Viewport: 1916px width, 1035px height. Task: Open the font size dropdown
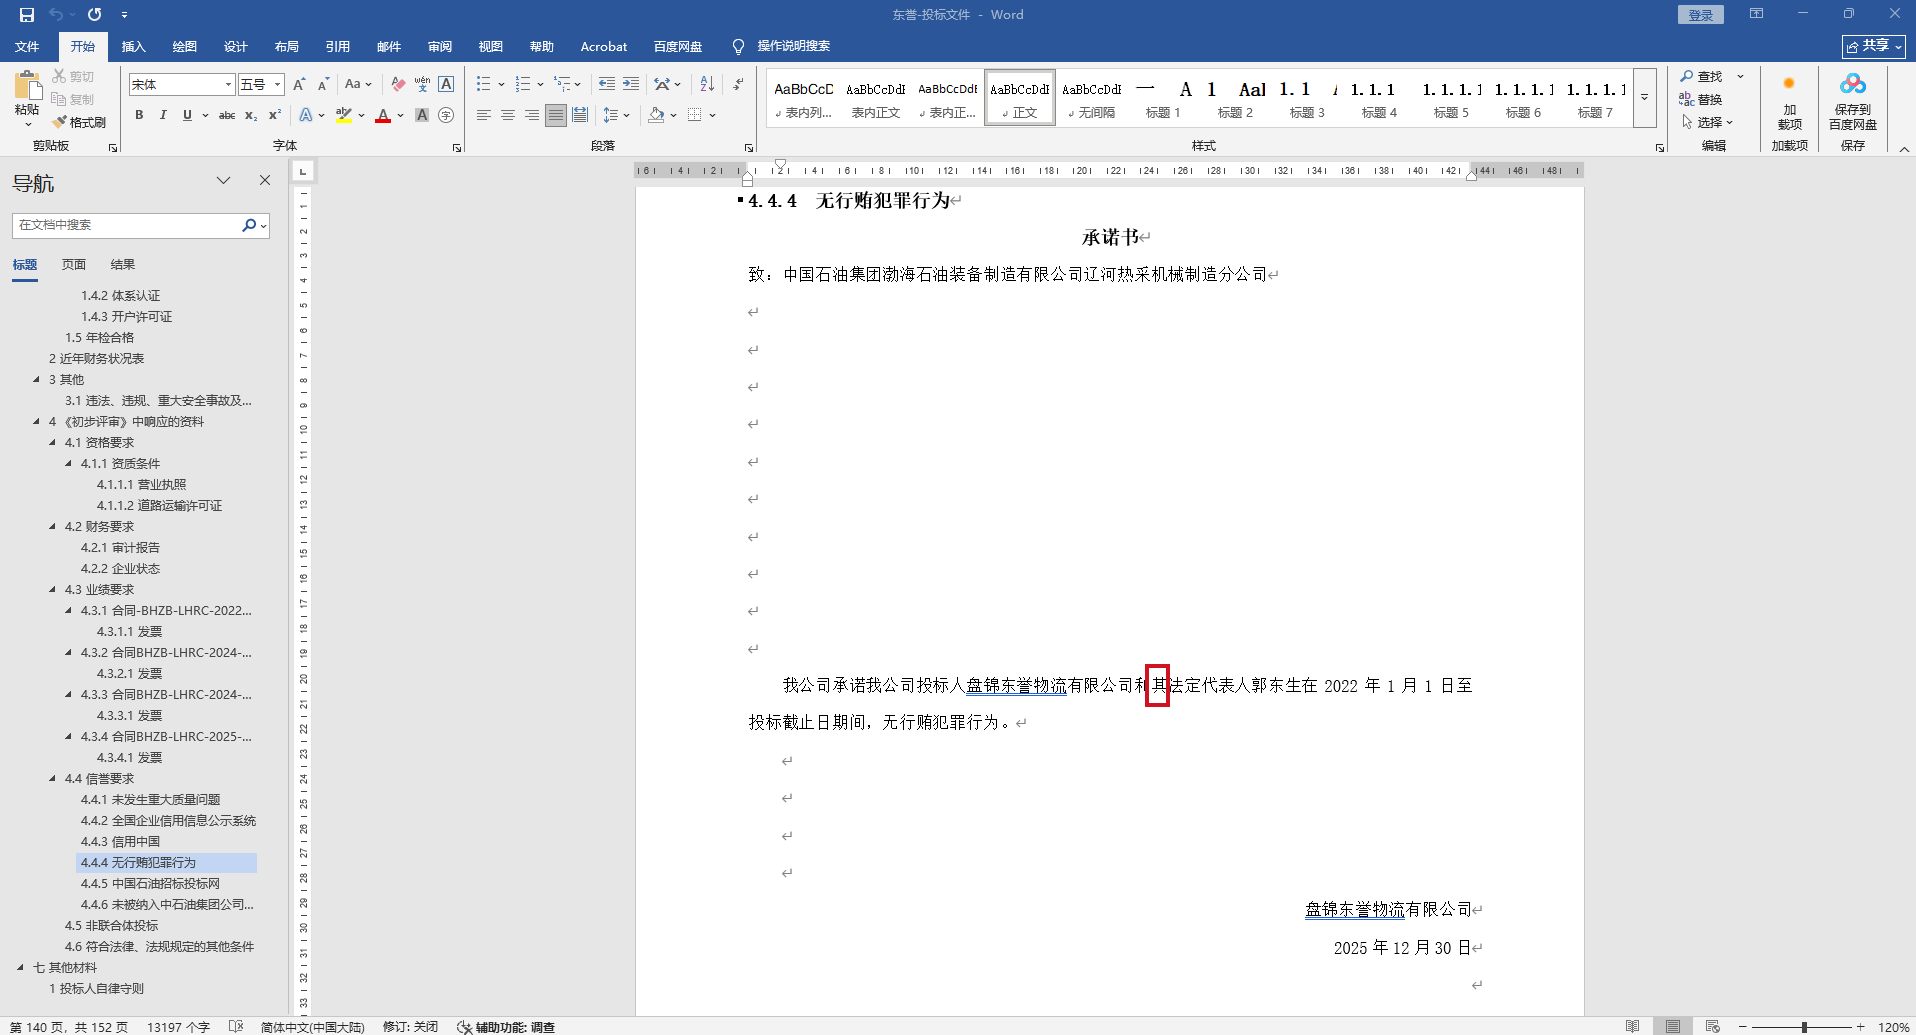click(x=277, y=85)
